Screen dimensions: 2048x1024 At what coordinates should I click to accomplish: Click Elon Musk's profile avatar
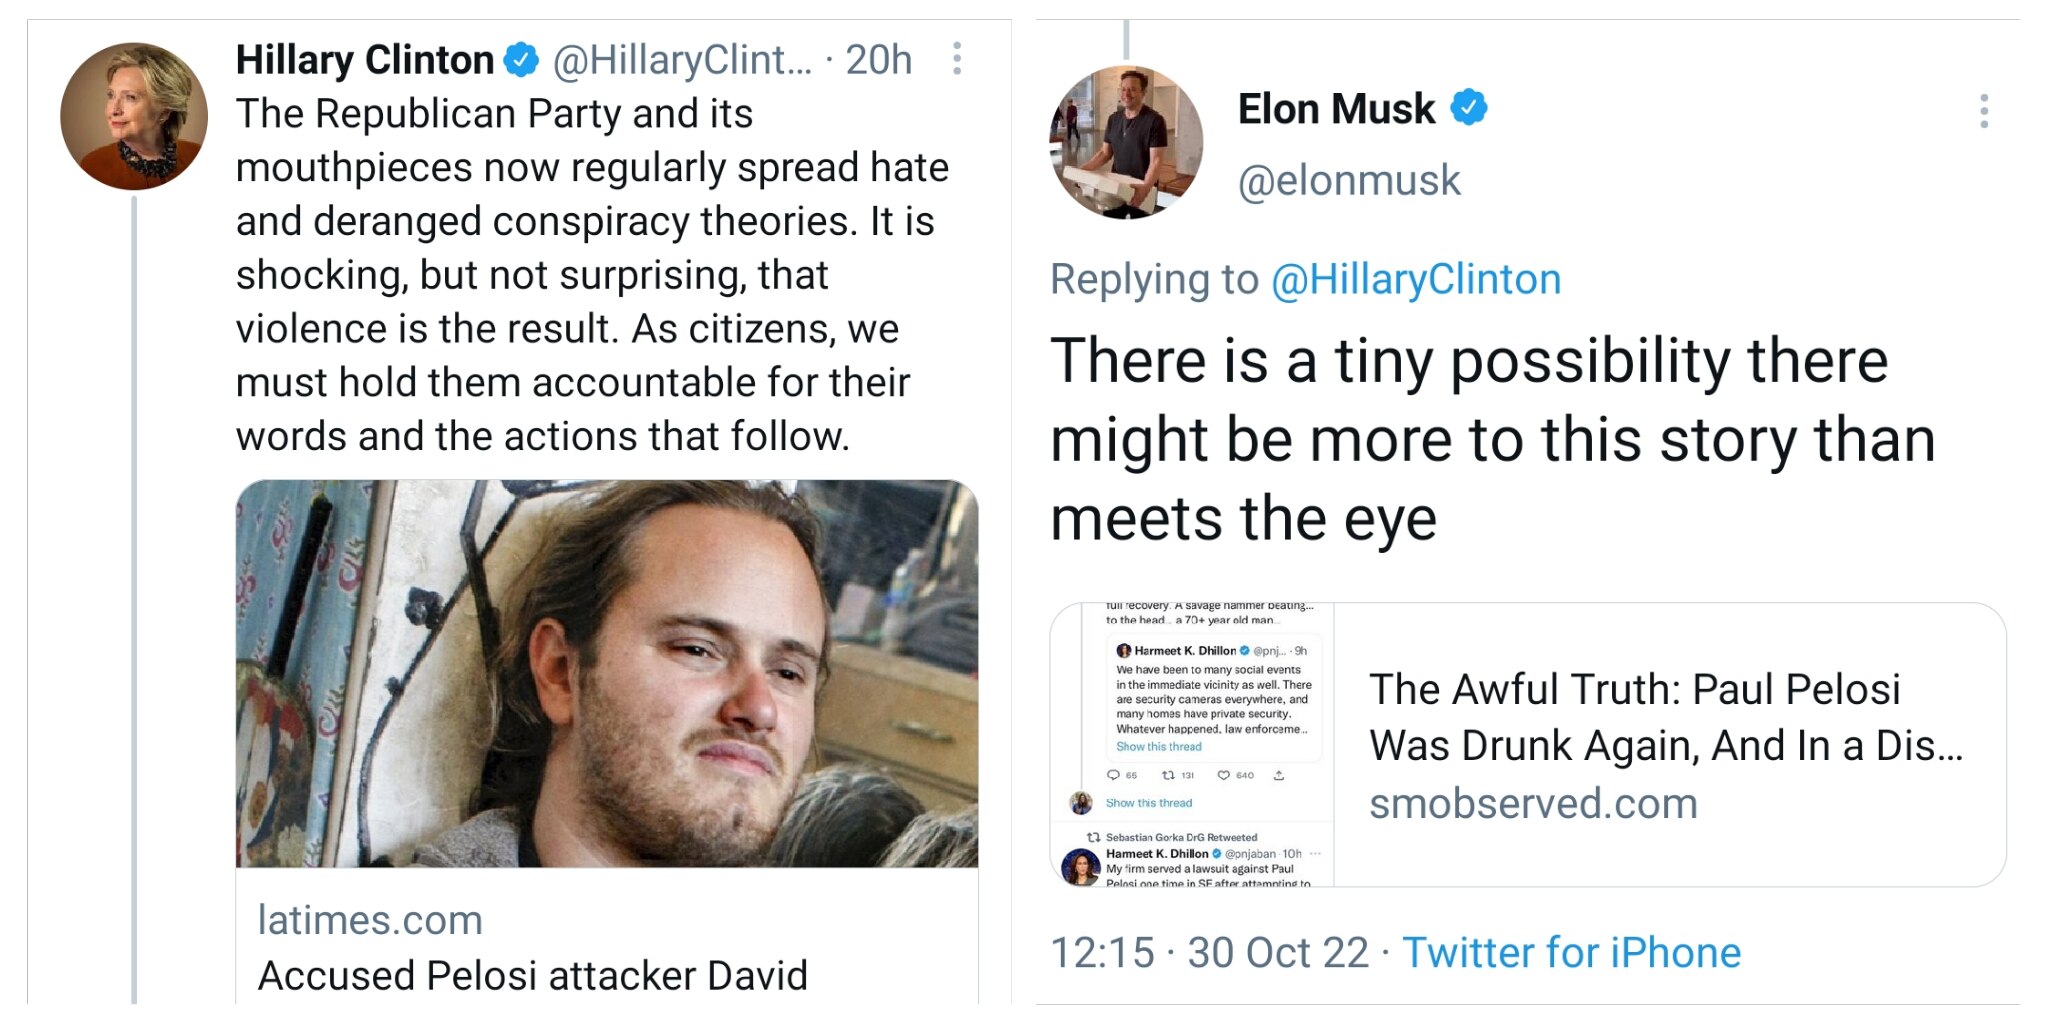pos(1125,143)
